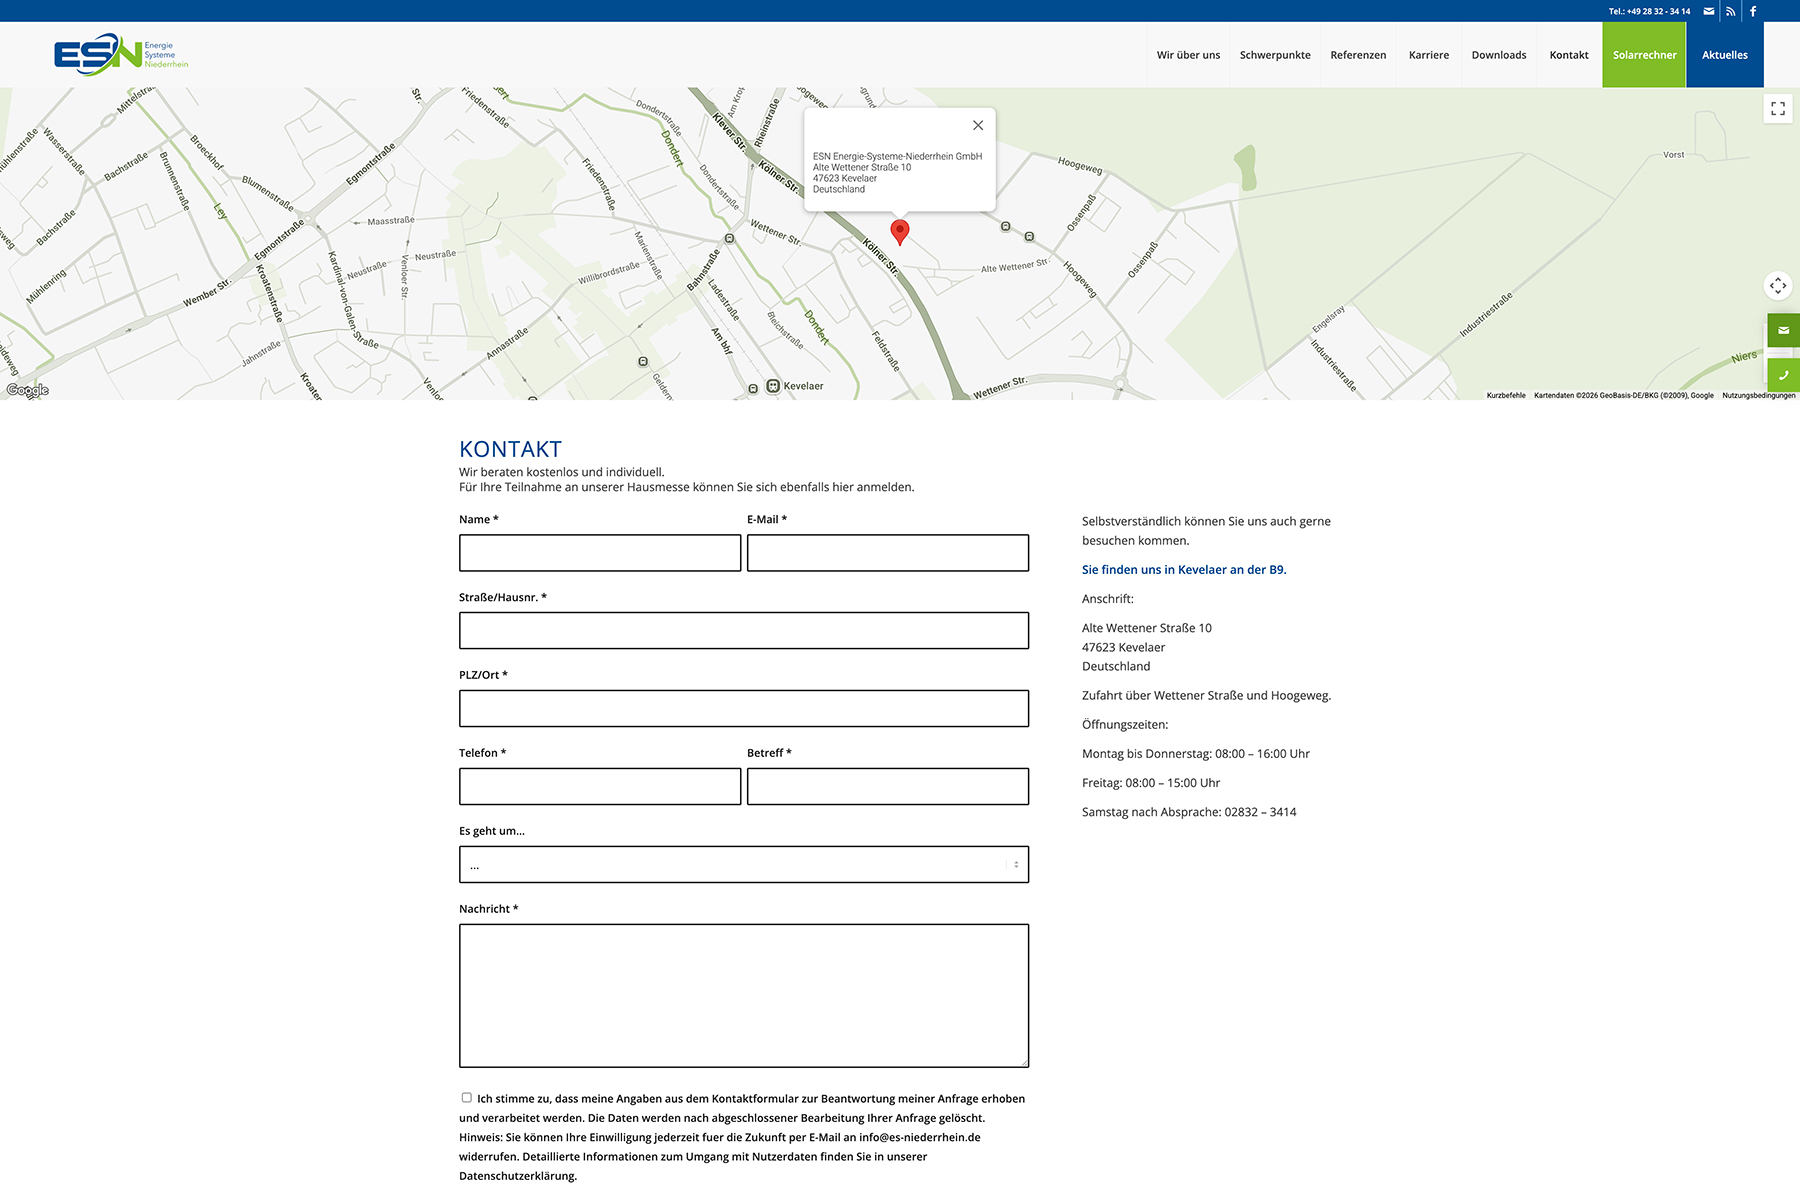This screenshot has height=1200, width=1800.
Task: Check the data privacy consent checkbox
Action: (465, 1097)
